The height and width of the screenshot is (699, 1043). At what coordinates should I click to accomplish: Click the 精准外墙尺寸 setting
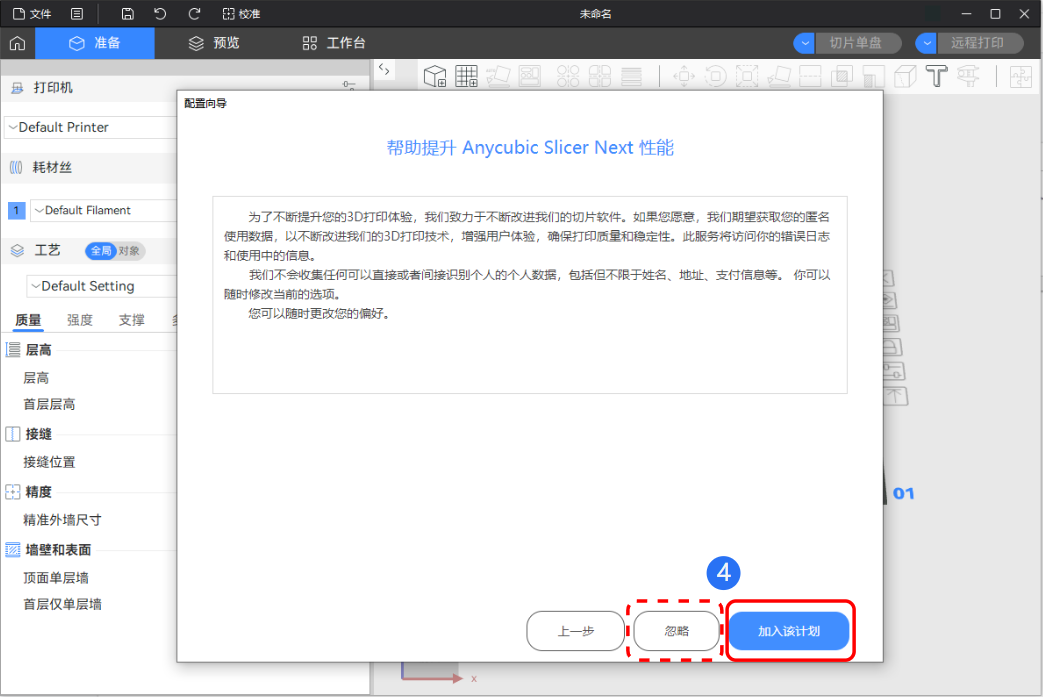63,520
